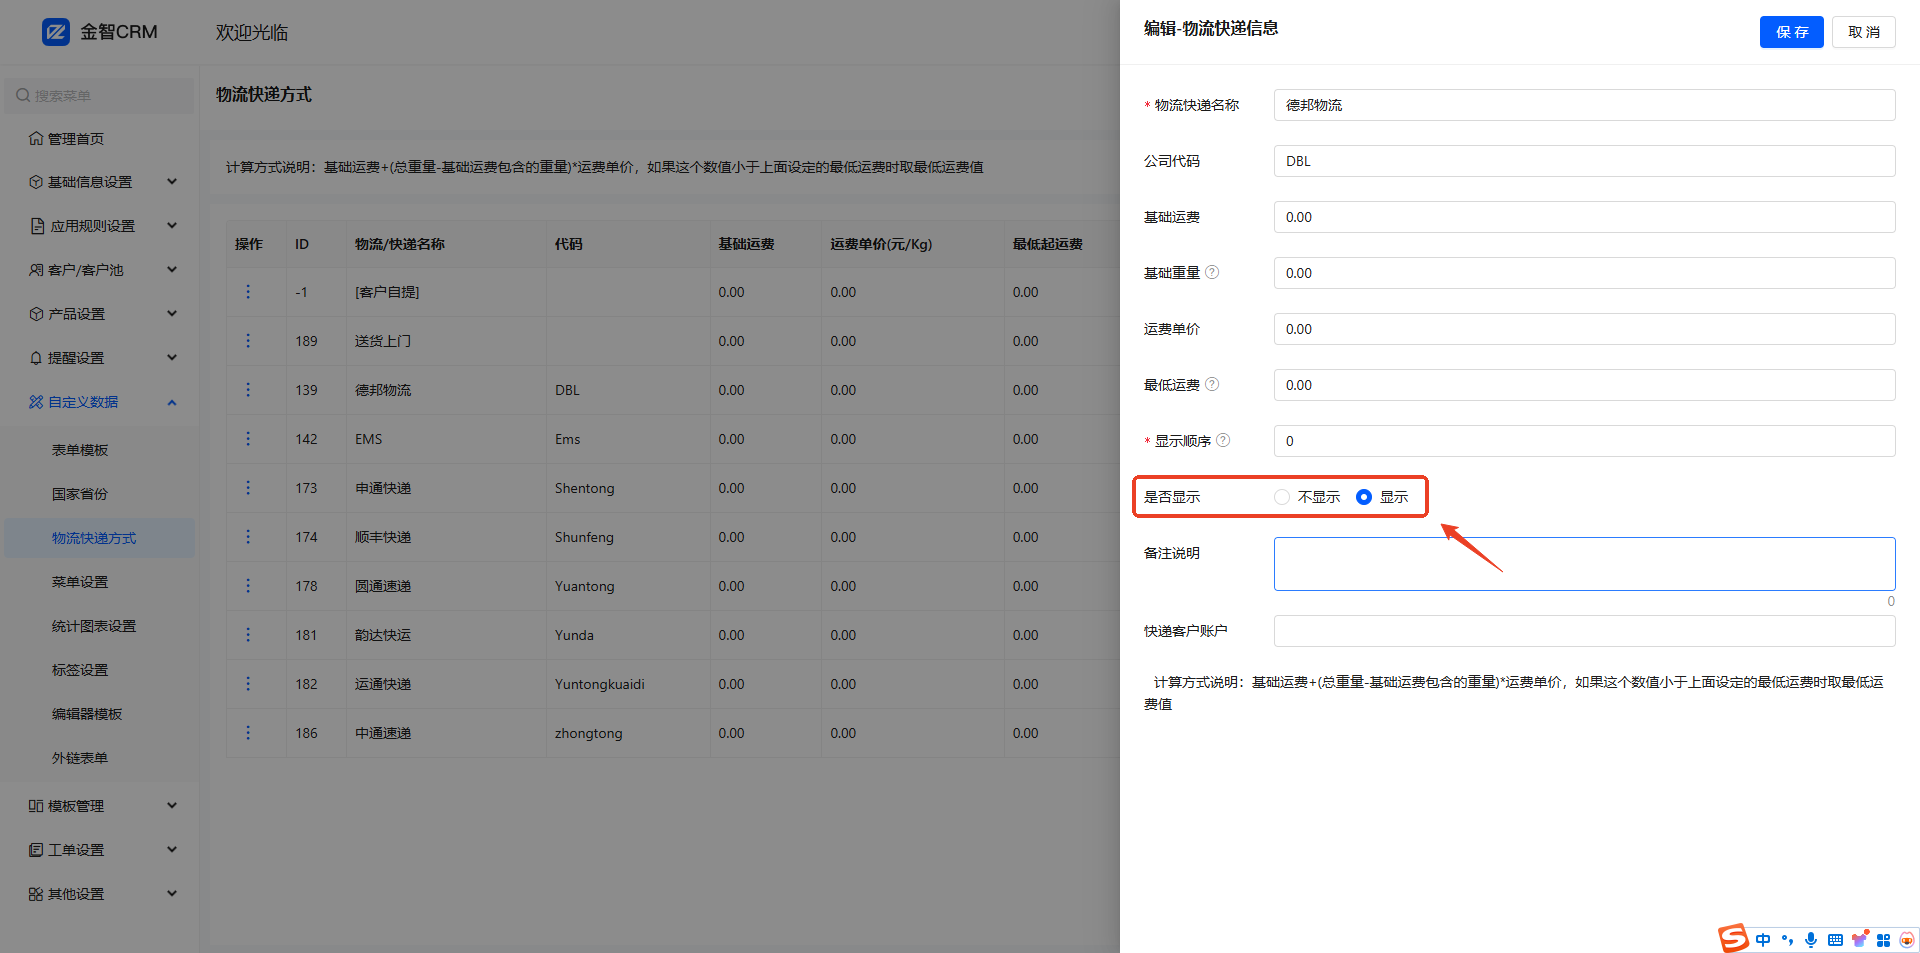Open row actions menu for 德邦物流
Image resolution: width=1920 pixels, height=953 pixels.
(x=248, y=390)
